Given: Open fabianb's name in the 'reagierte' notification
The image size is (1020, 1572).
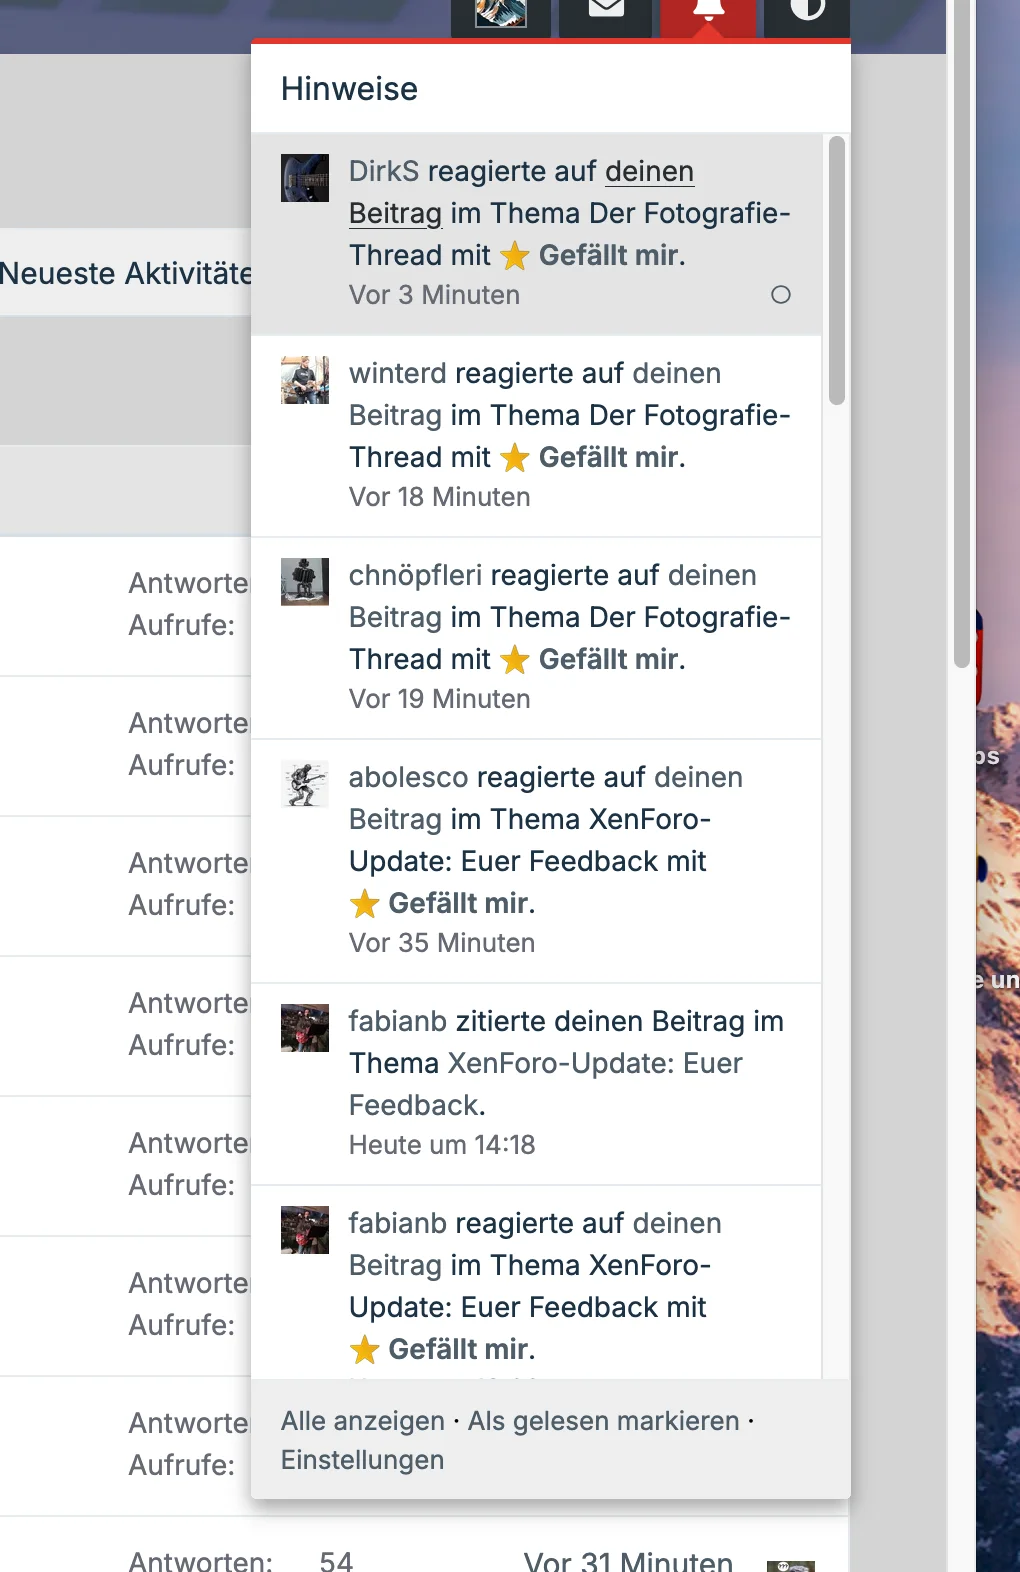Looking at the screenshot, I should [x=398, y=1223].
